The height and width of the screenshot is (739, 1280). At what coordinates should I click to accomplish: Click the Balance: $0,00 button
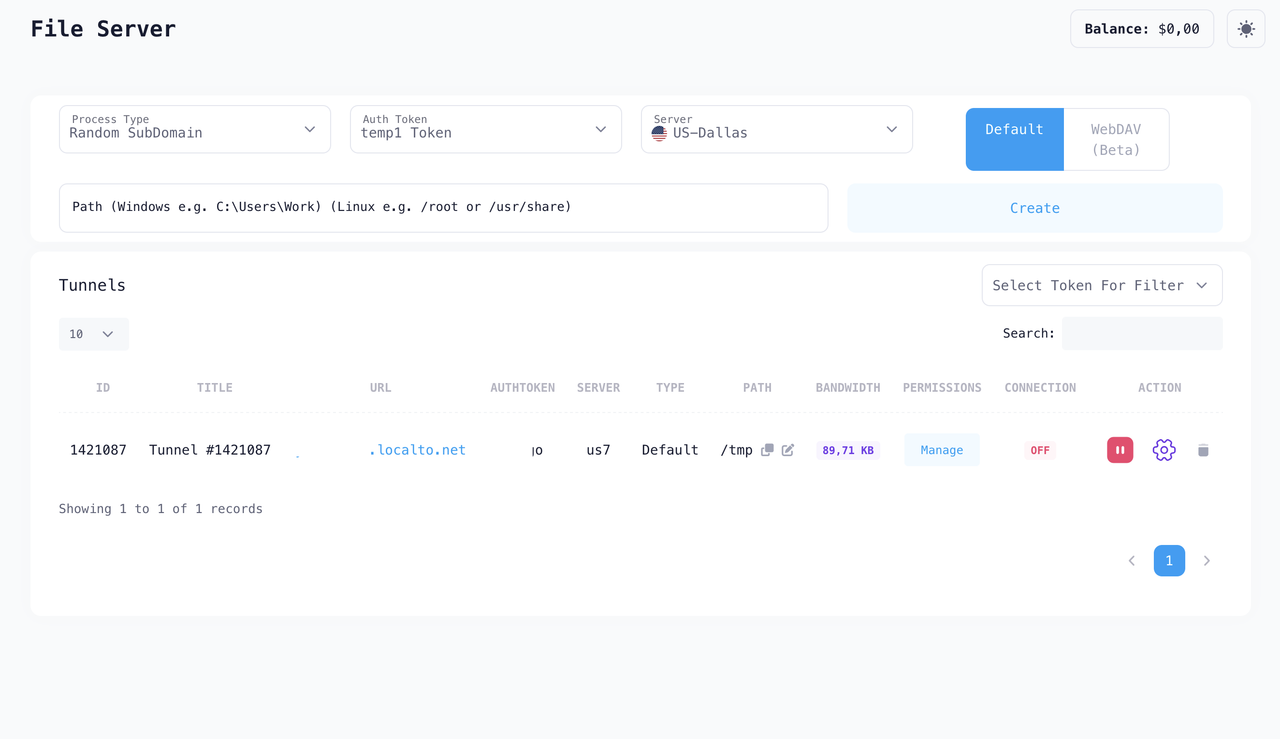1142,29
